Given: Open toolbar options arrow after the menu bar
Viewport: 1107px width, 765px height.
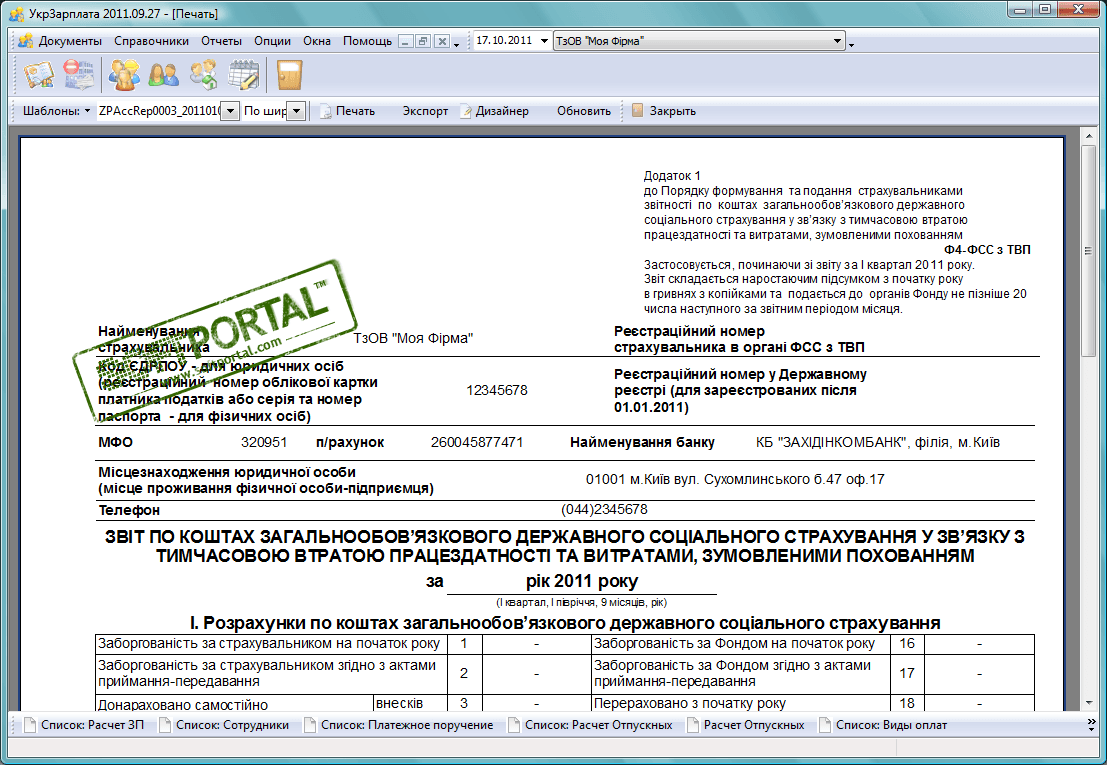Looking at the screenshot, I should point(456,44).
